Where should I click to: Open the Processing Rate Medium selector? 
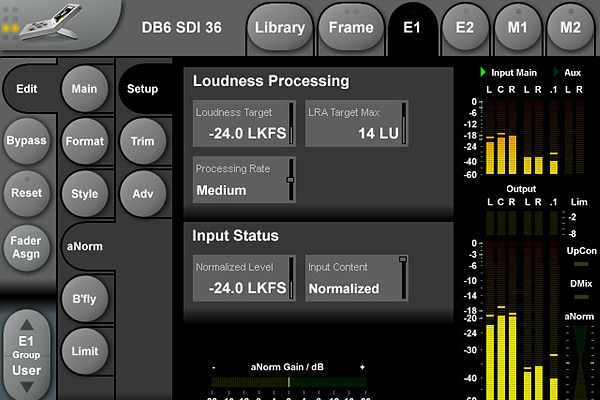pyautogui.click(x=244, y=180)
